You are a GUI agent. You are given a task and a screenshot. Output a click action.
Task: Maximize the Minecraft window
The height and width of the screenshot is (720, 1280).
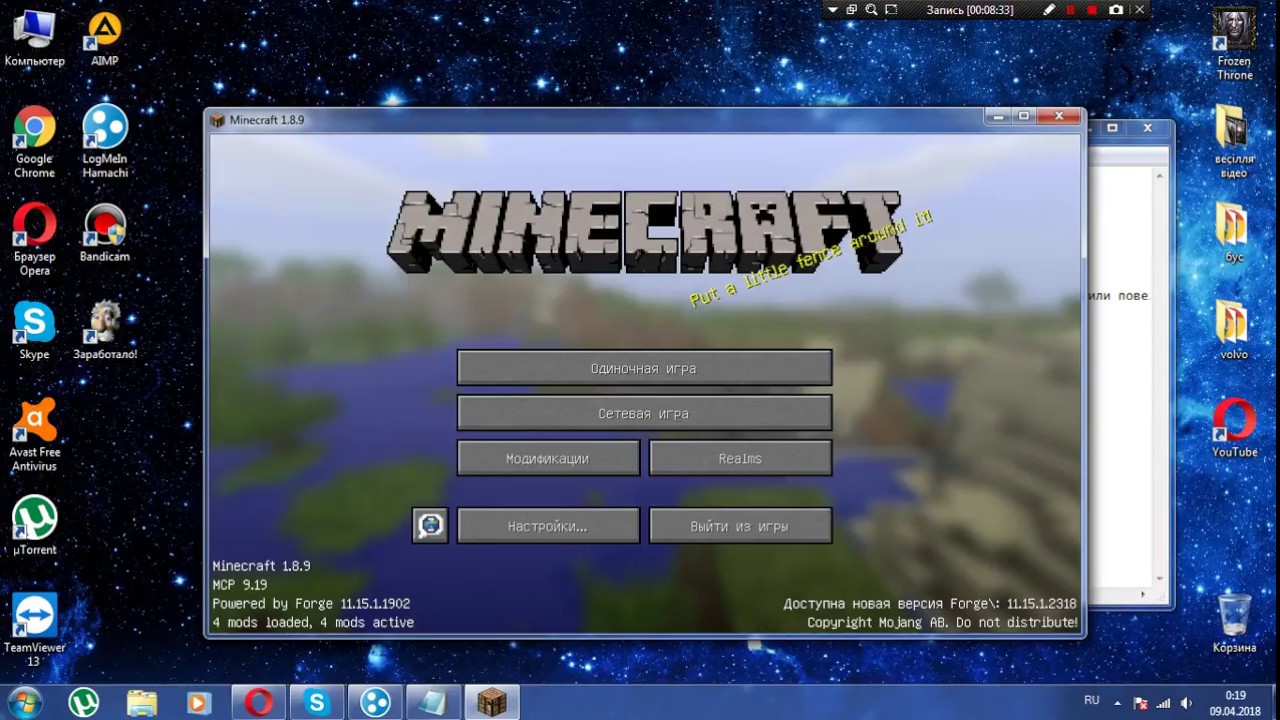coord(1023,117)
